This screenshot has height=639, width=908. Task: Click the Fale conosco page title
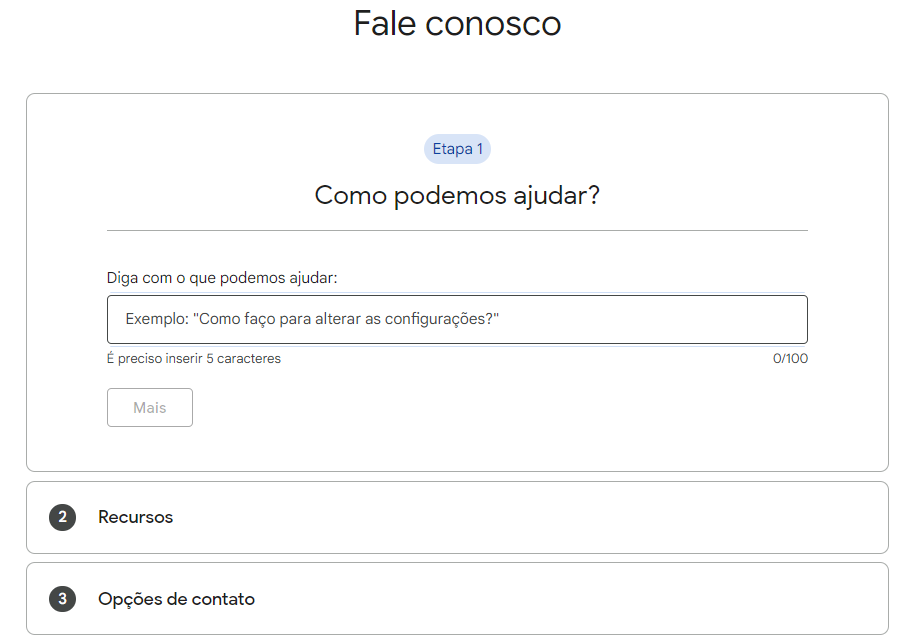(457, 23)
